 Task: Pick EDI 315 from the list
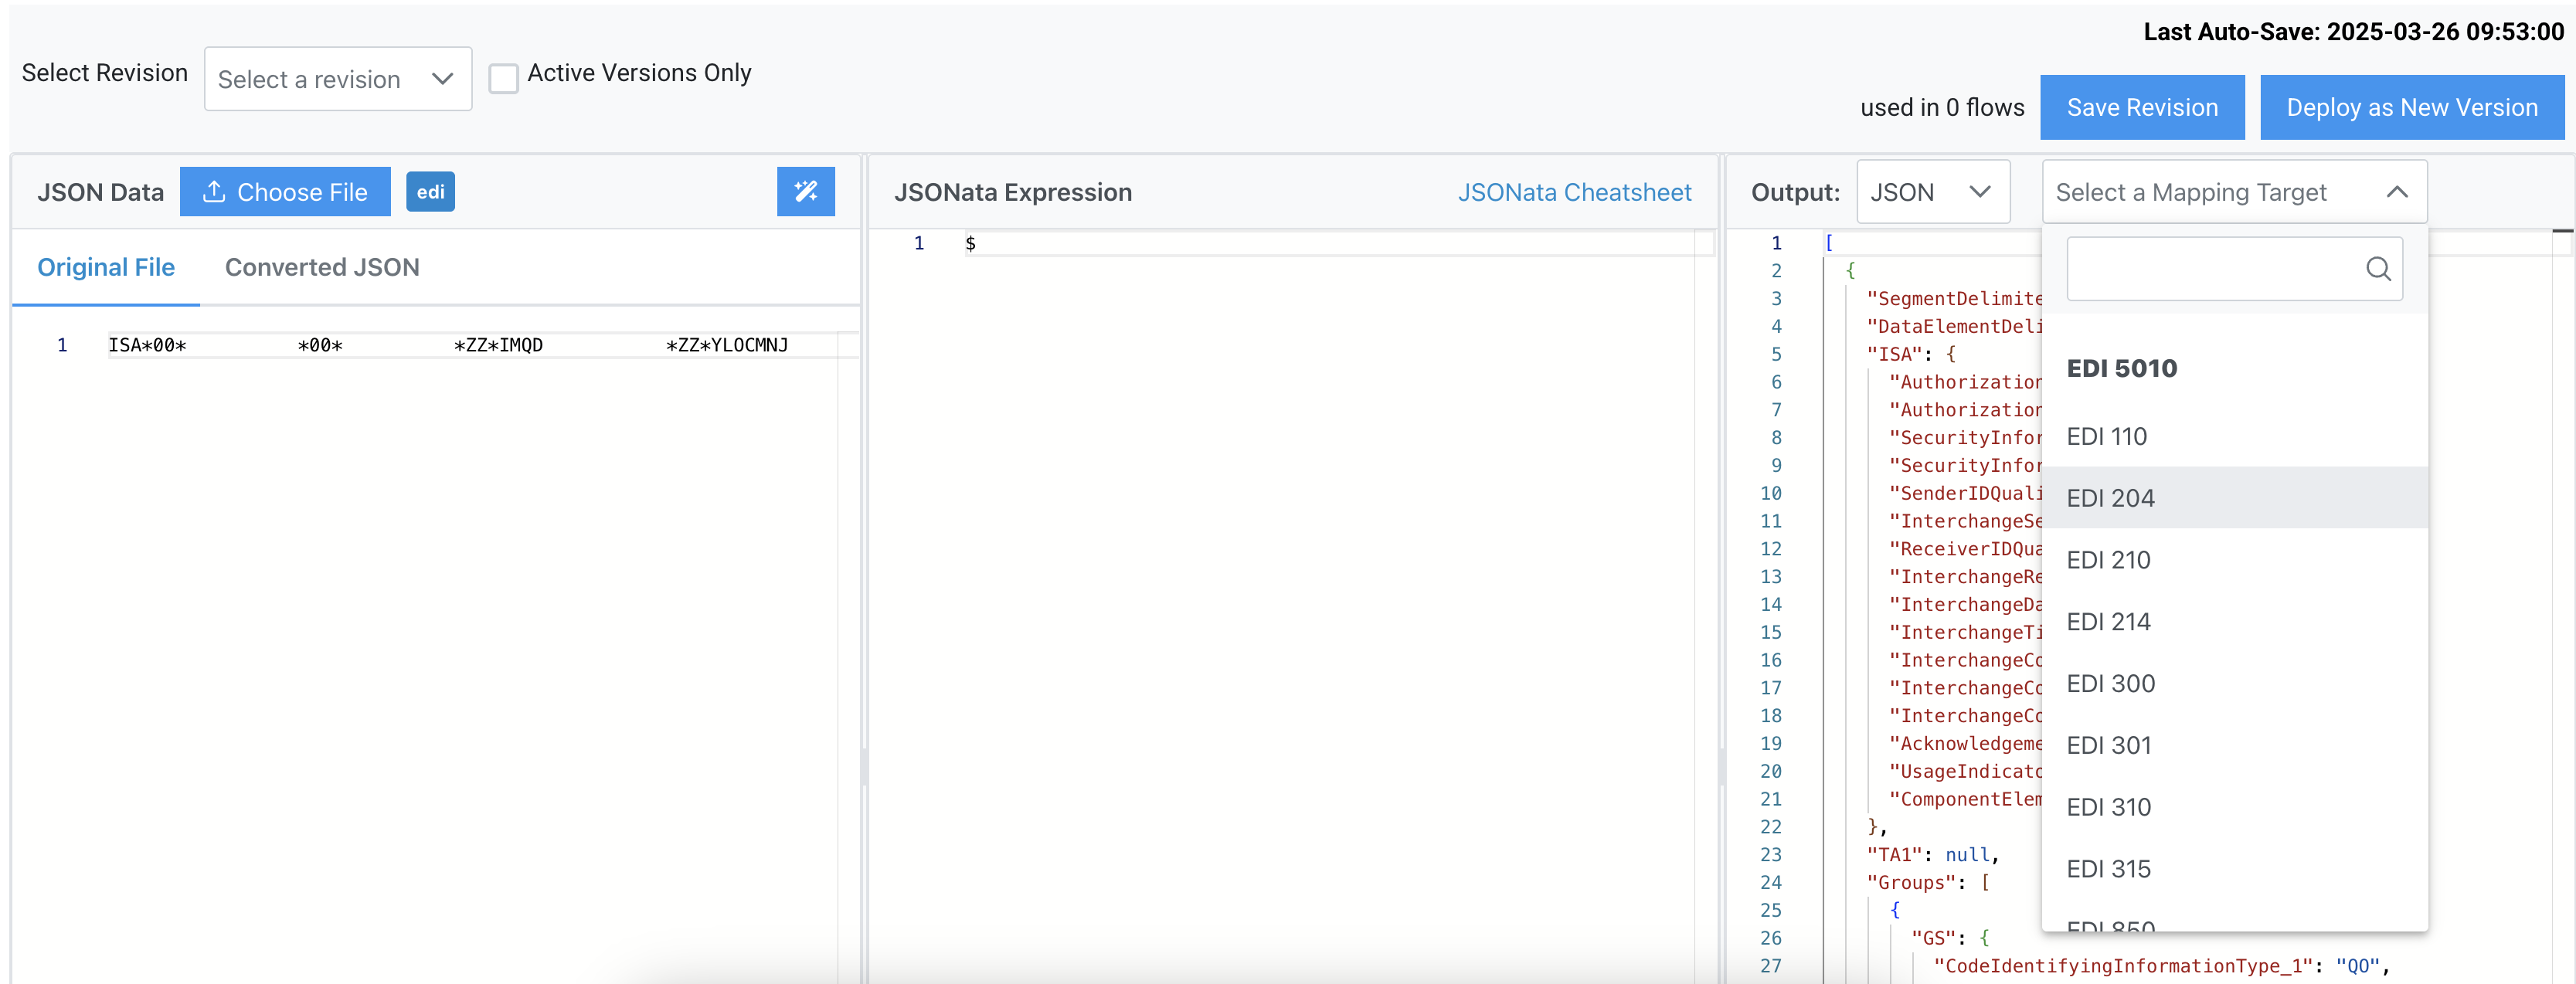(x=2108, y=868)
